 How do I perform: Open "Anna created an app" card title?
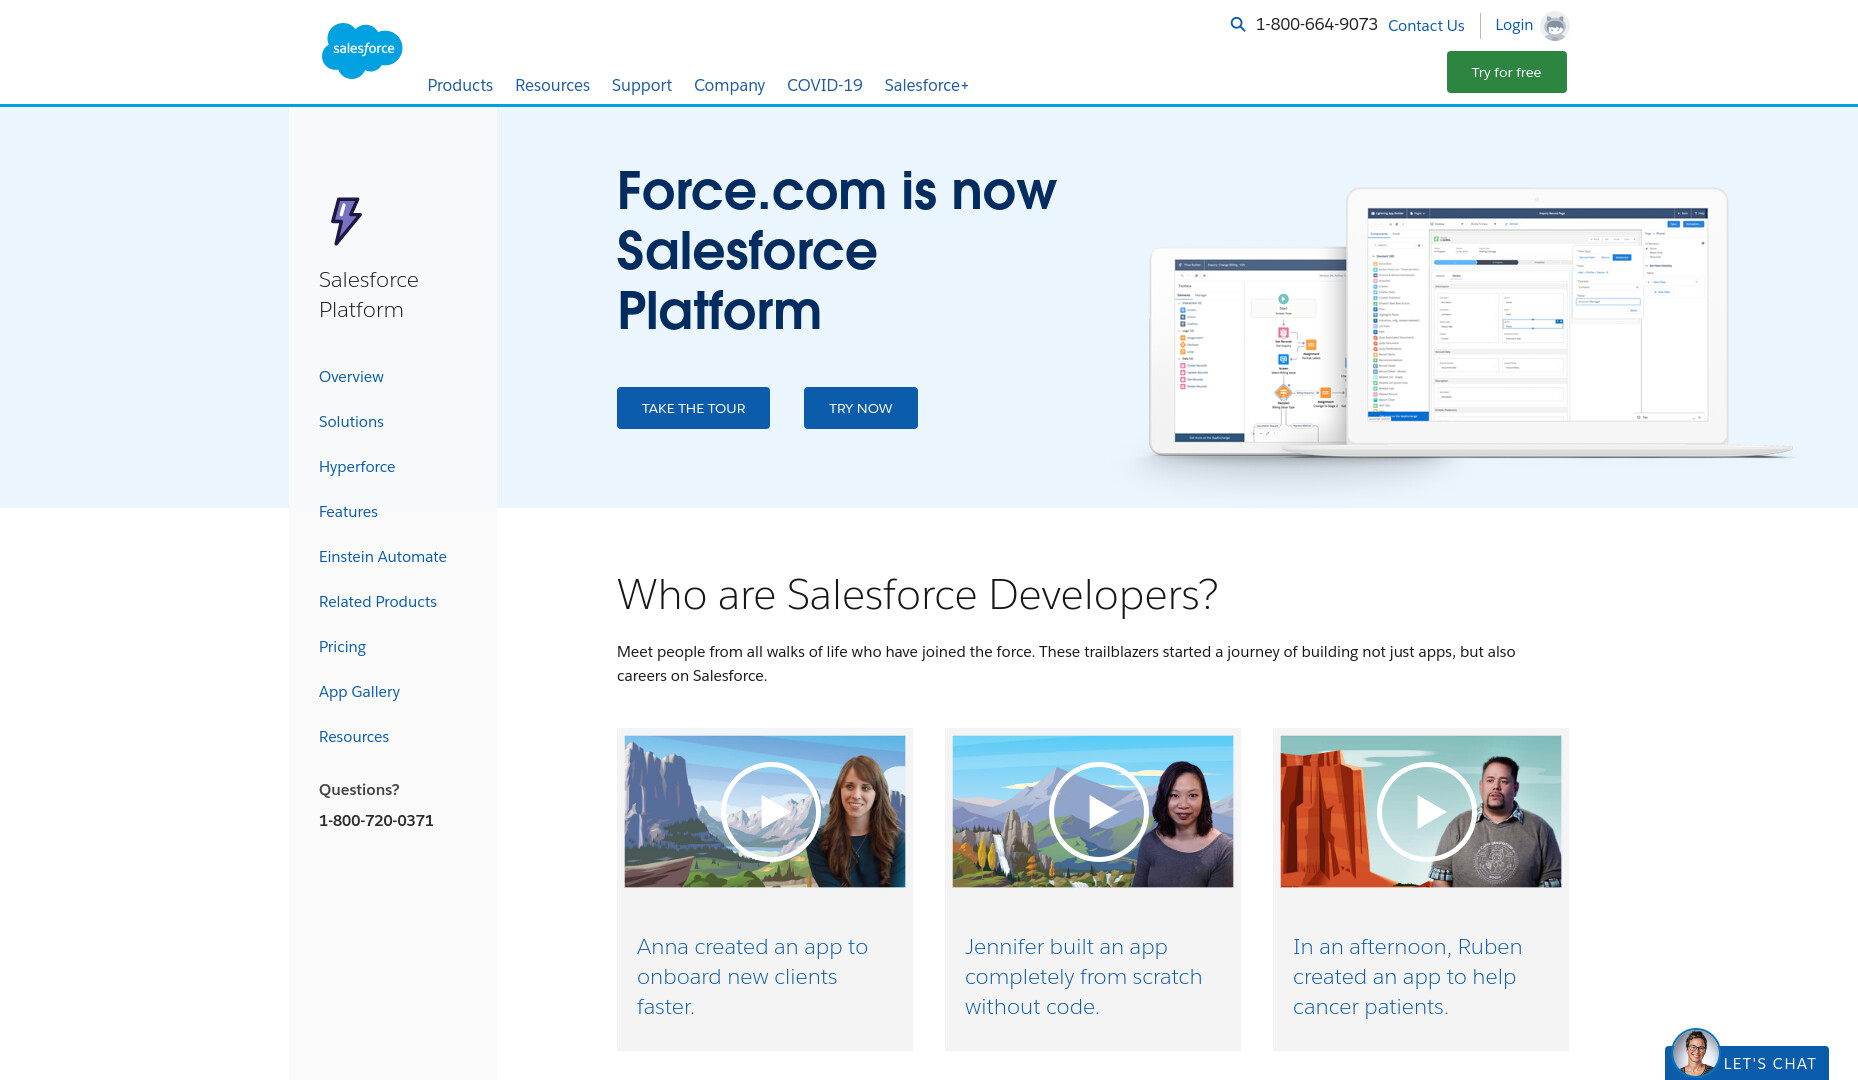click(752, 976)
